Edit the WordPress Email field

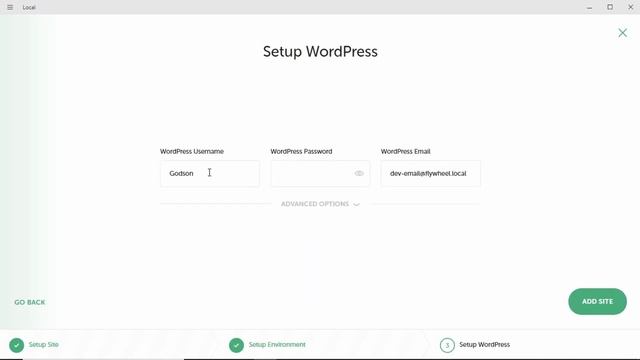(x=431, y=173)
